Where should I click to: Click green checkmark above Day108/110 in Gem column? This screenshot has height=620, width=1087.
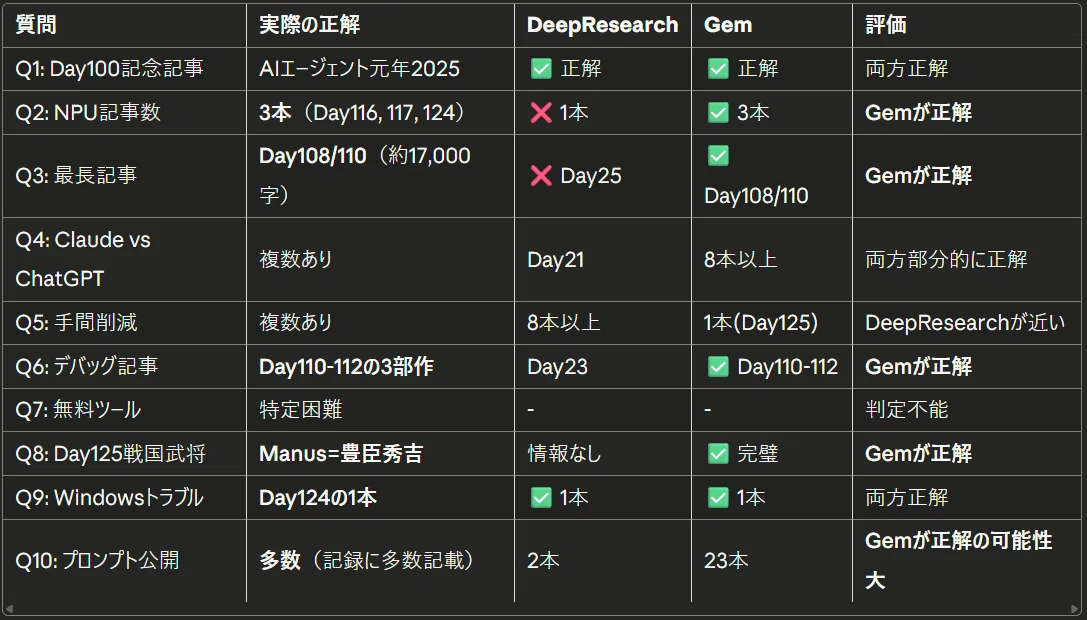tap(718, 155)
